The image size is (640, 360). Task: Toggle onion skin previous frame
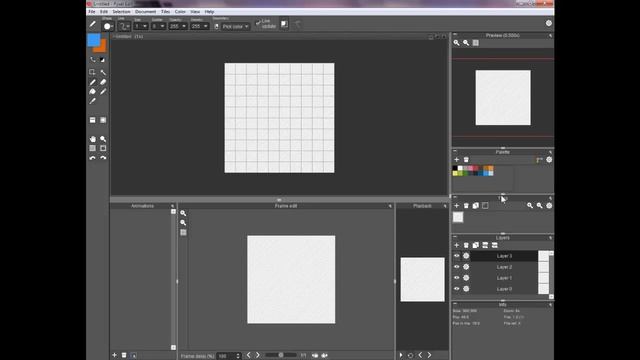pyautogui.click(x=315, y=356)
